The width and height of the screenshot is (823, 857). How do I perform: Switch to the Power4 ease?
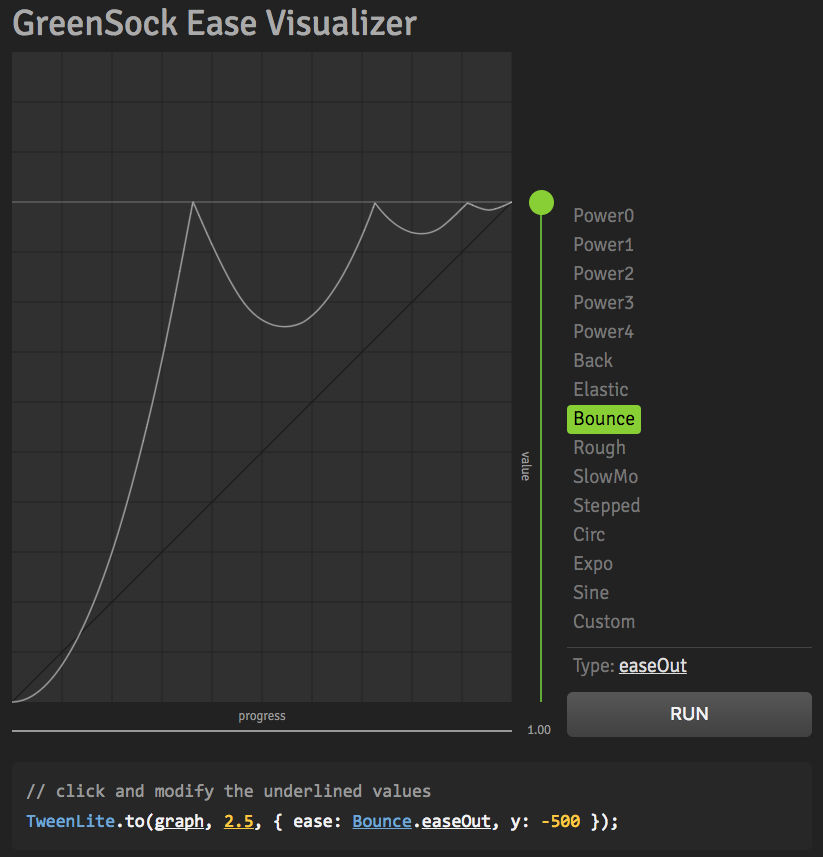click(x=603, y=332)
